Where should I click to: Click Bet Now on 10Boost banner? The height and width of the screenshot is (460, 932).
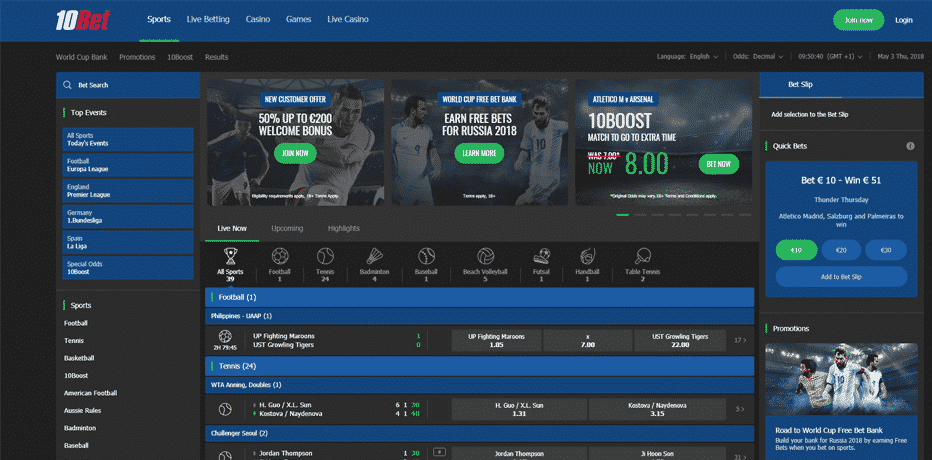tap(719, 164)
